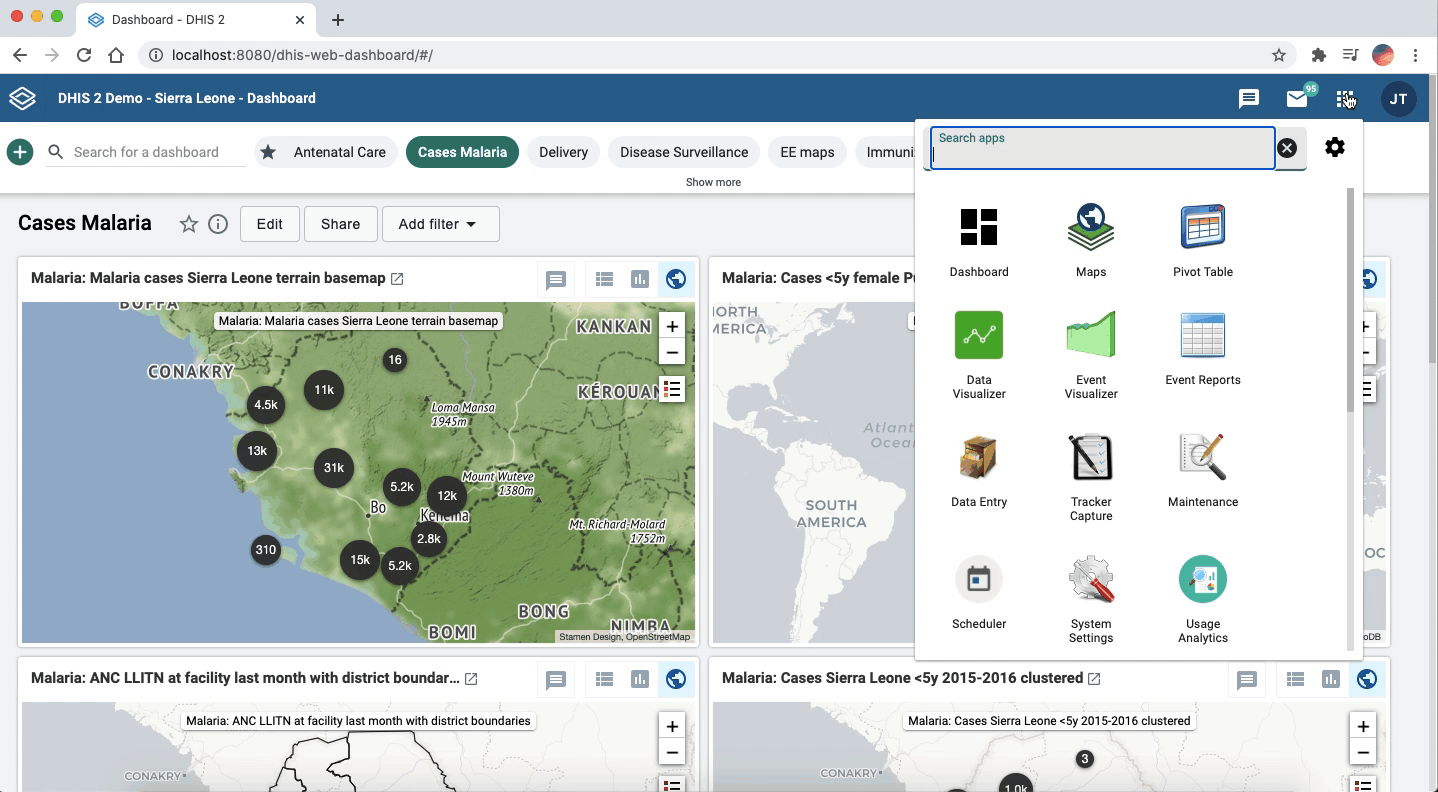This screenshot has width=1438, height=792.
Task: Launch the Maintenance app
Action: click(x=1202, y=458)
